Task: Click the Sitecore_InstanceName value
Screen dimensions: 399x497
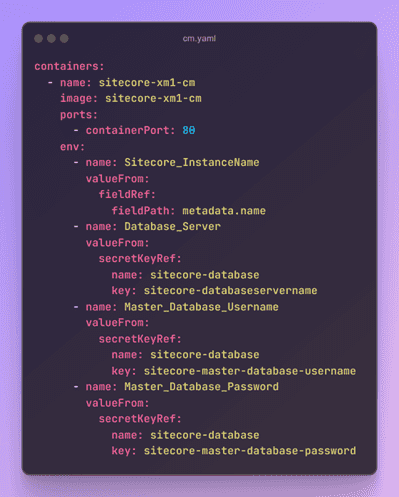Action: pyautogui.click(x=192, y=162)
